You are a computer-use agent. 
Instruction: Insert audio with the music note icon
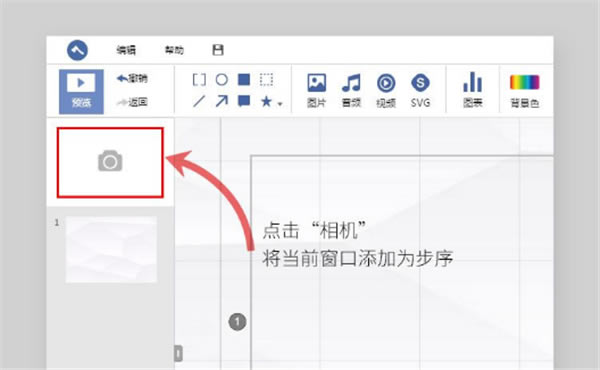(x=351, y=90)
